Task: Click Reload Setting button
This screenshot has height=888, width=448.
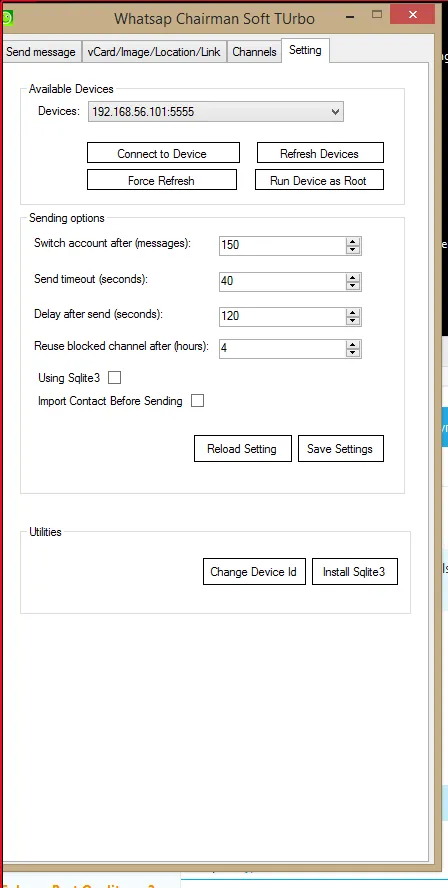Action: 242,449
